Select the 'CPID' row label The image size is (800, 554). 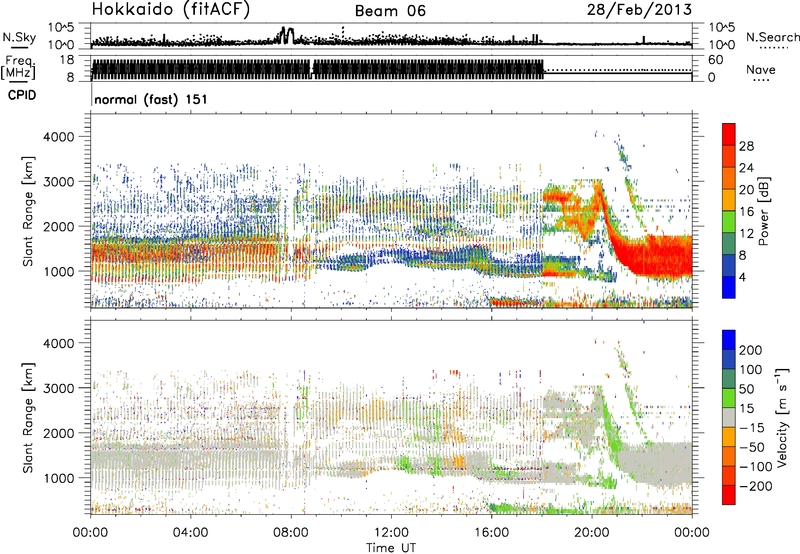[22, 95]
